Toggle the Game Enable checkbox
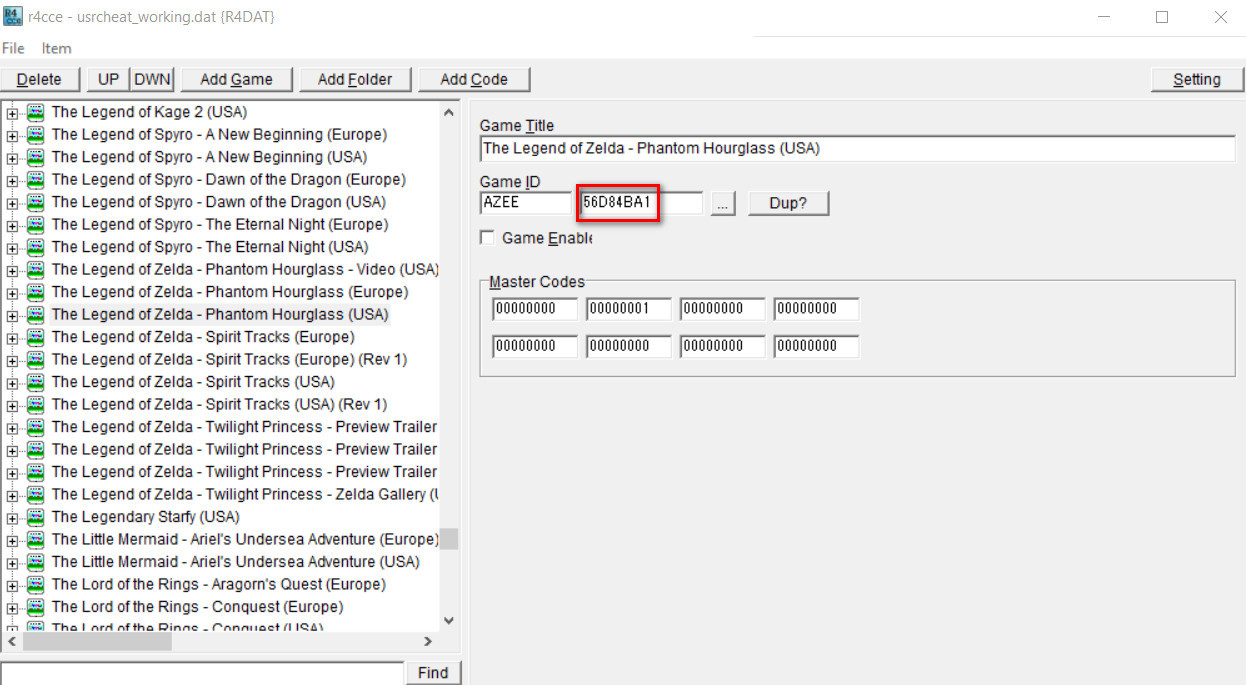Viewport: 1246px width, 685px height. (487, 238)
